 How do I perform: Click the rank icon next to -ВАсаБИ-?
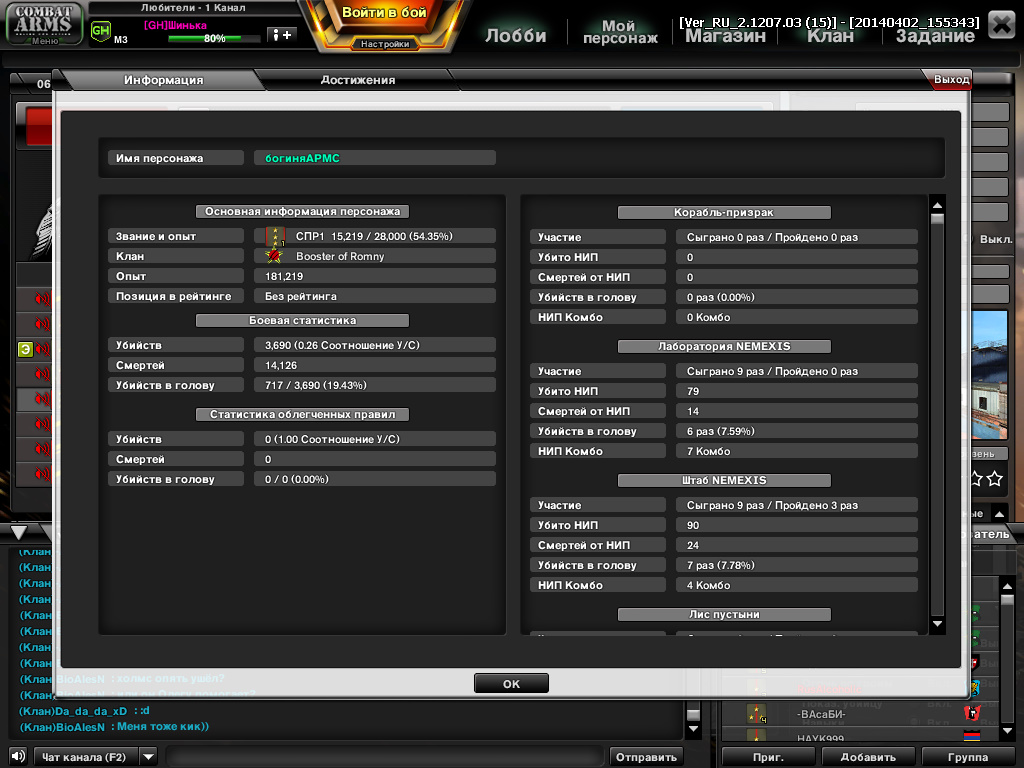[x=756, y=714]
